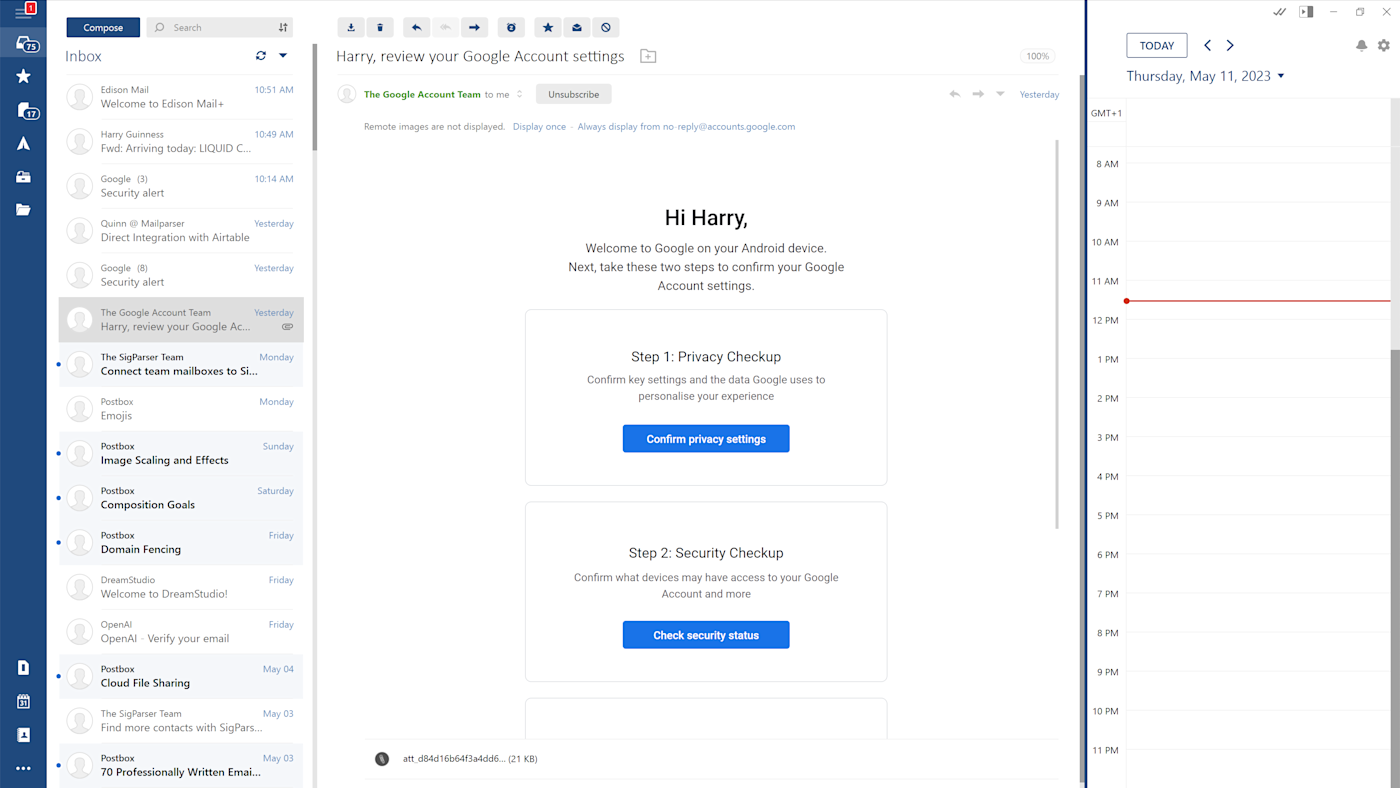Click the TODAY button in calendar
1400x788 pixels.
click(x=1157, y=46)
